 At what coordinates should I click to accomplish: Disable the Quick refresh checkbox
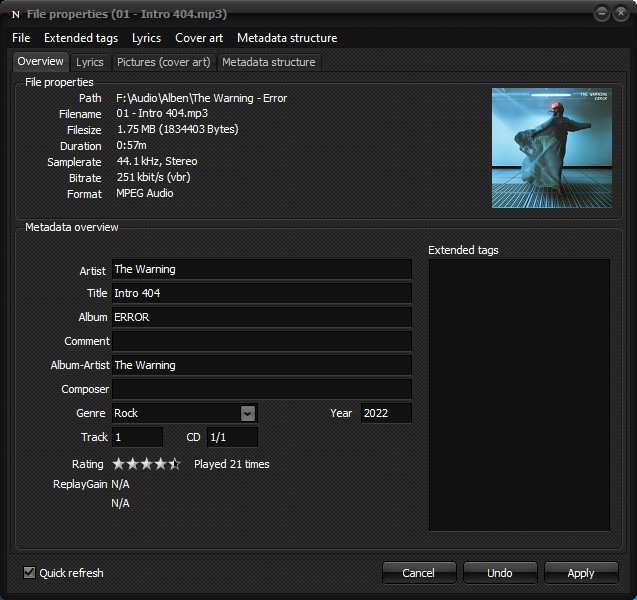(x=29, y=573)
